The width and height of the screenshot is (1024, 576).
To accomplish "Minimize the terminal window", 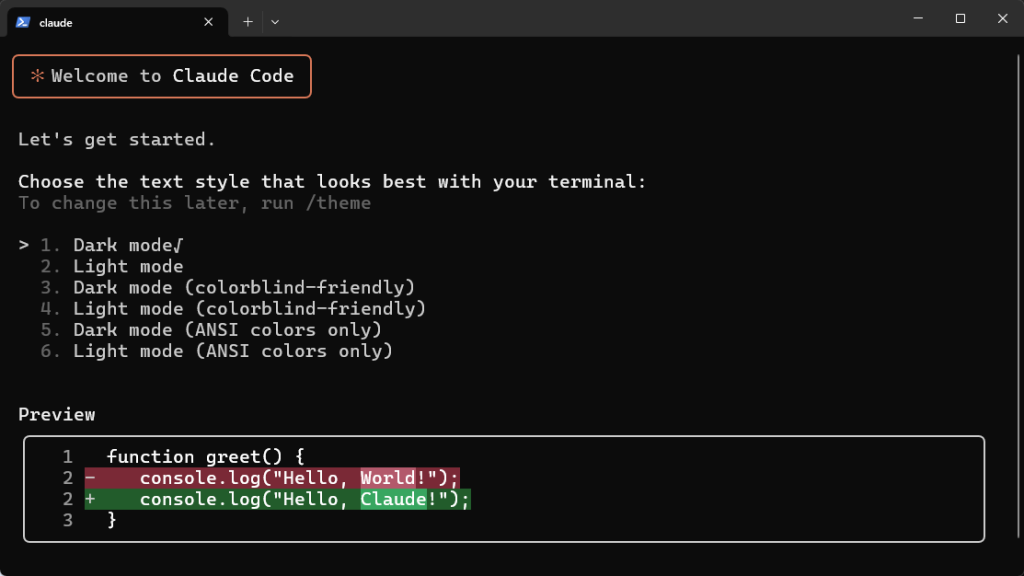I will point(918,18).
